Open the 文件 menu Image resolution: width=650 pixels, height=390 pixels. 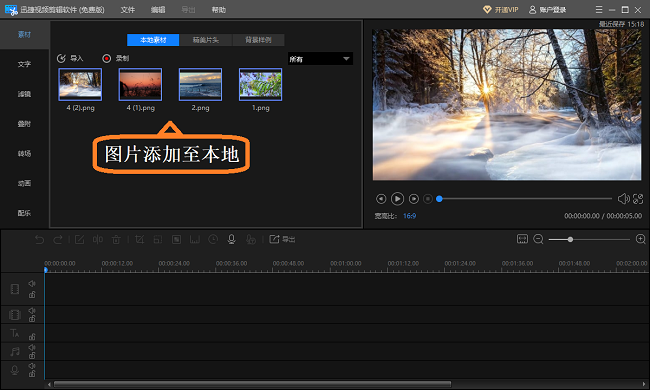pos(128,10)
